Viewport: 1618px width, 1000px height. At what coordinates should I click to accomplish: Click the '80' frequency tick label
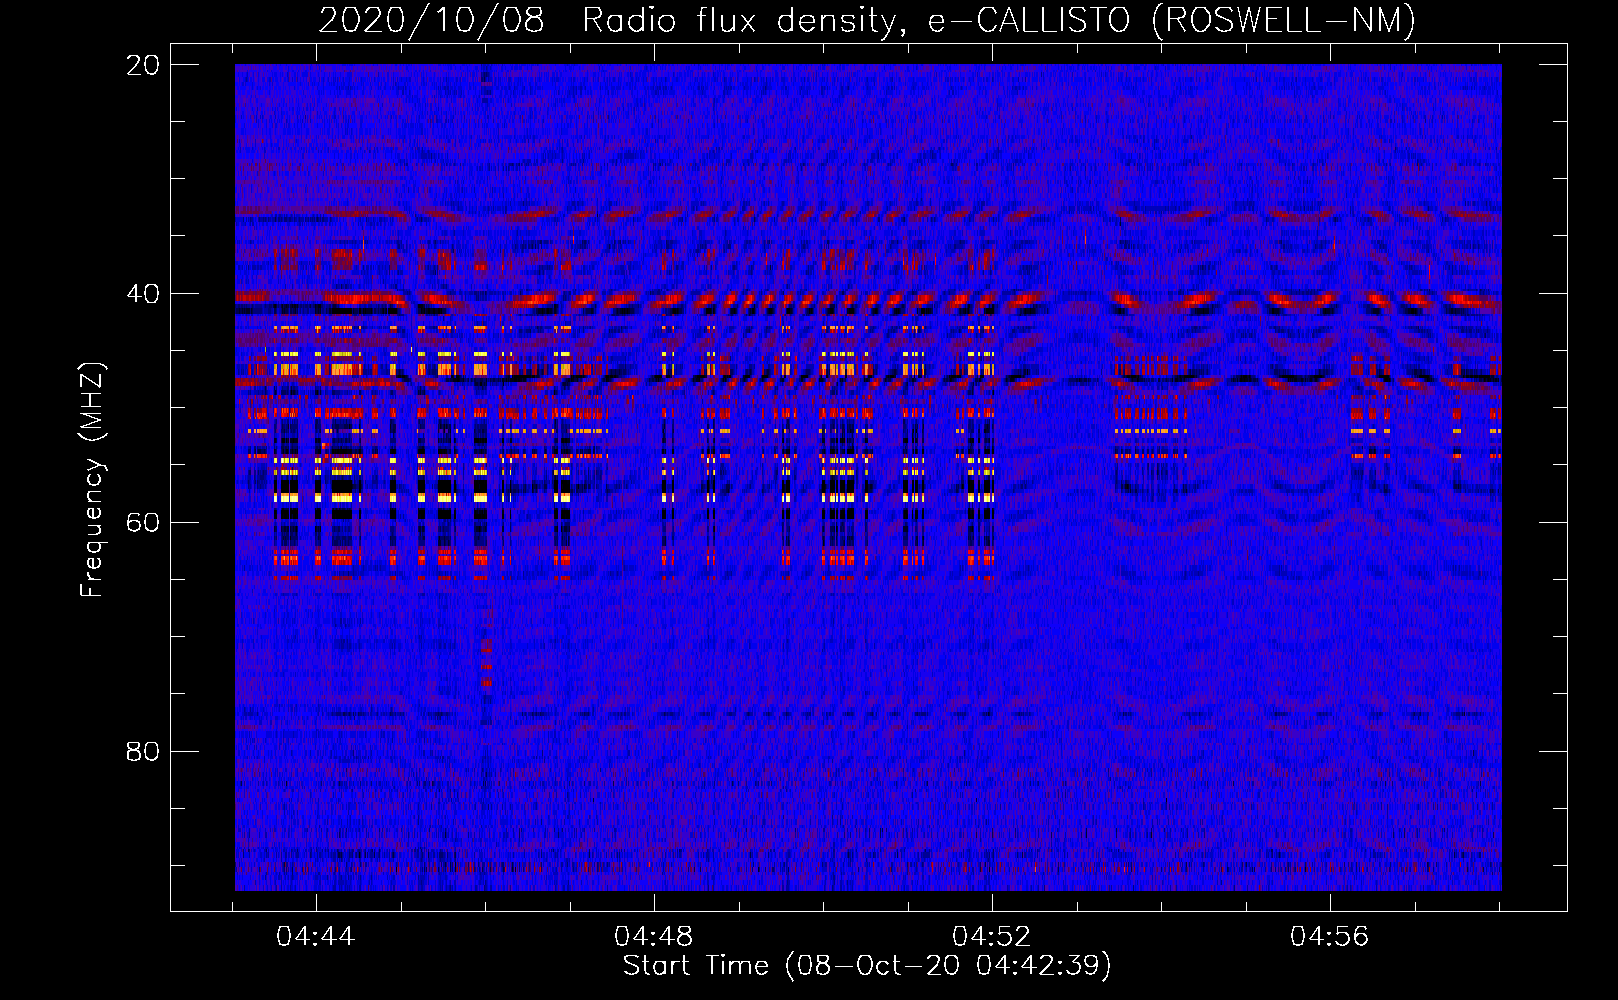[x=143, y=752]
